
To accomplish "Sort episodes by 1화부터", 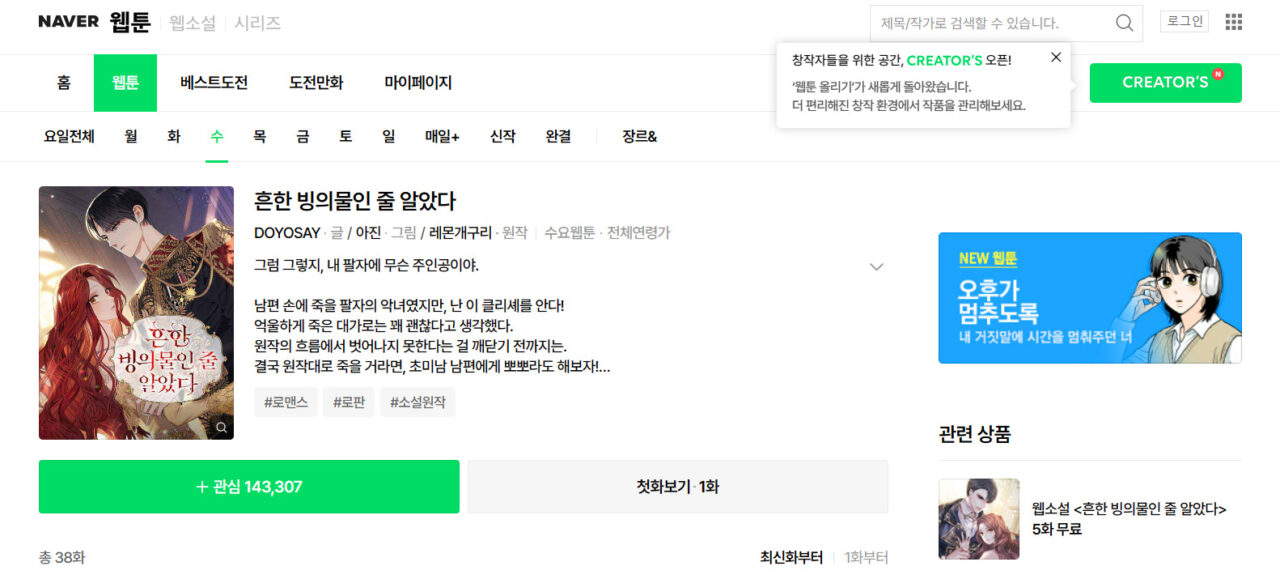I will [x=866, y=558].
